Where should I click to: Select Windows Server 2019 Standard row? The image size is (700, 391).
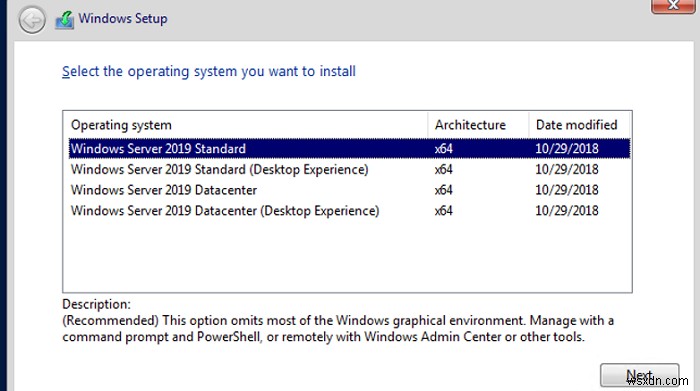click(349, 149)
